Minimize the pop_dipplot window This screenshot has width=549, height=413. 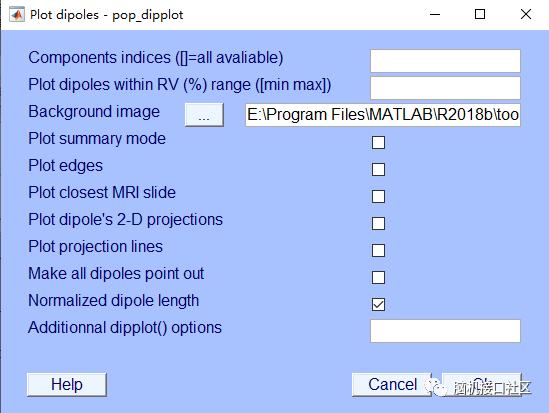[435, 15]
